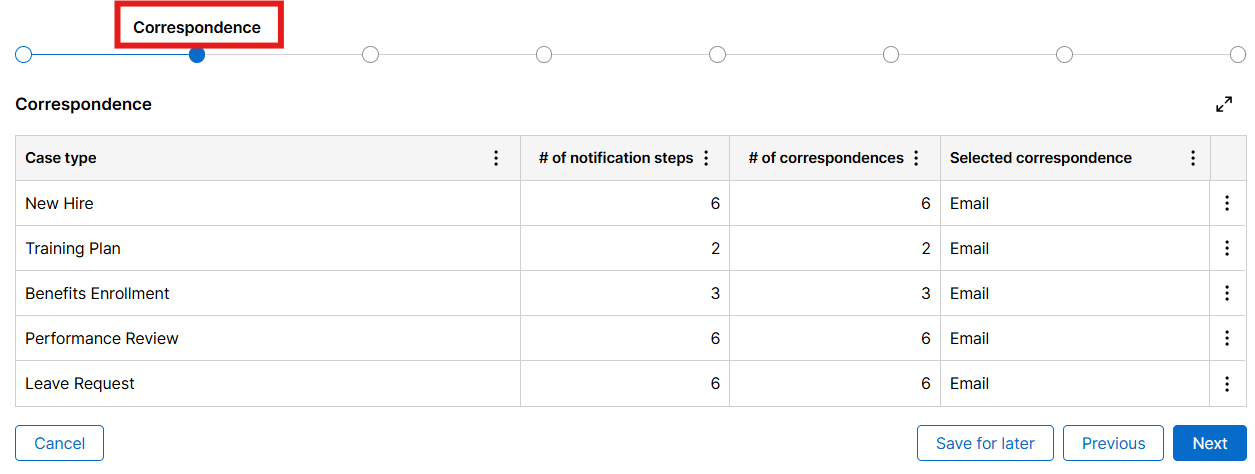The height and width of the screenshot is (474, 1255).
Task: Open row actions for Training Plan
Action: point(1227,248)
